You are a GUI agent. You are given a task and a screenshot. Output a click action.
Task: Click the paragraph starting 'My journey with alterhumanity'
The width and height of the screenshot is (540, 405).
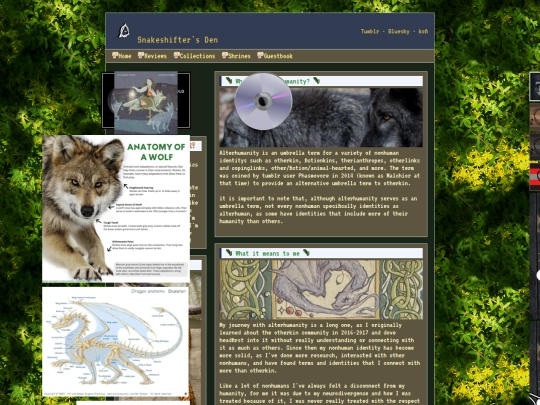point(320,348)
